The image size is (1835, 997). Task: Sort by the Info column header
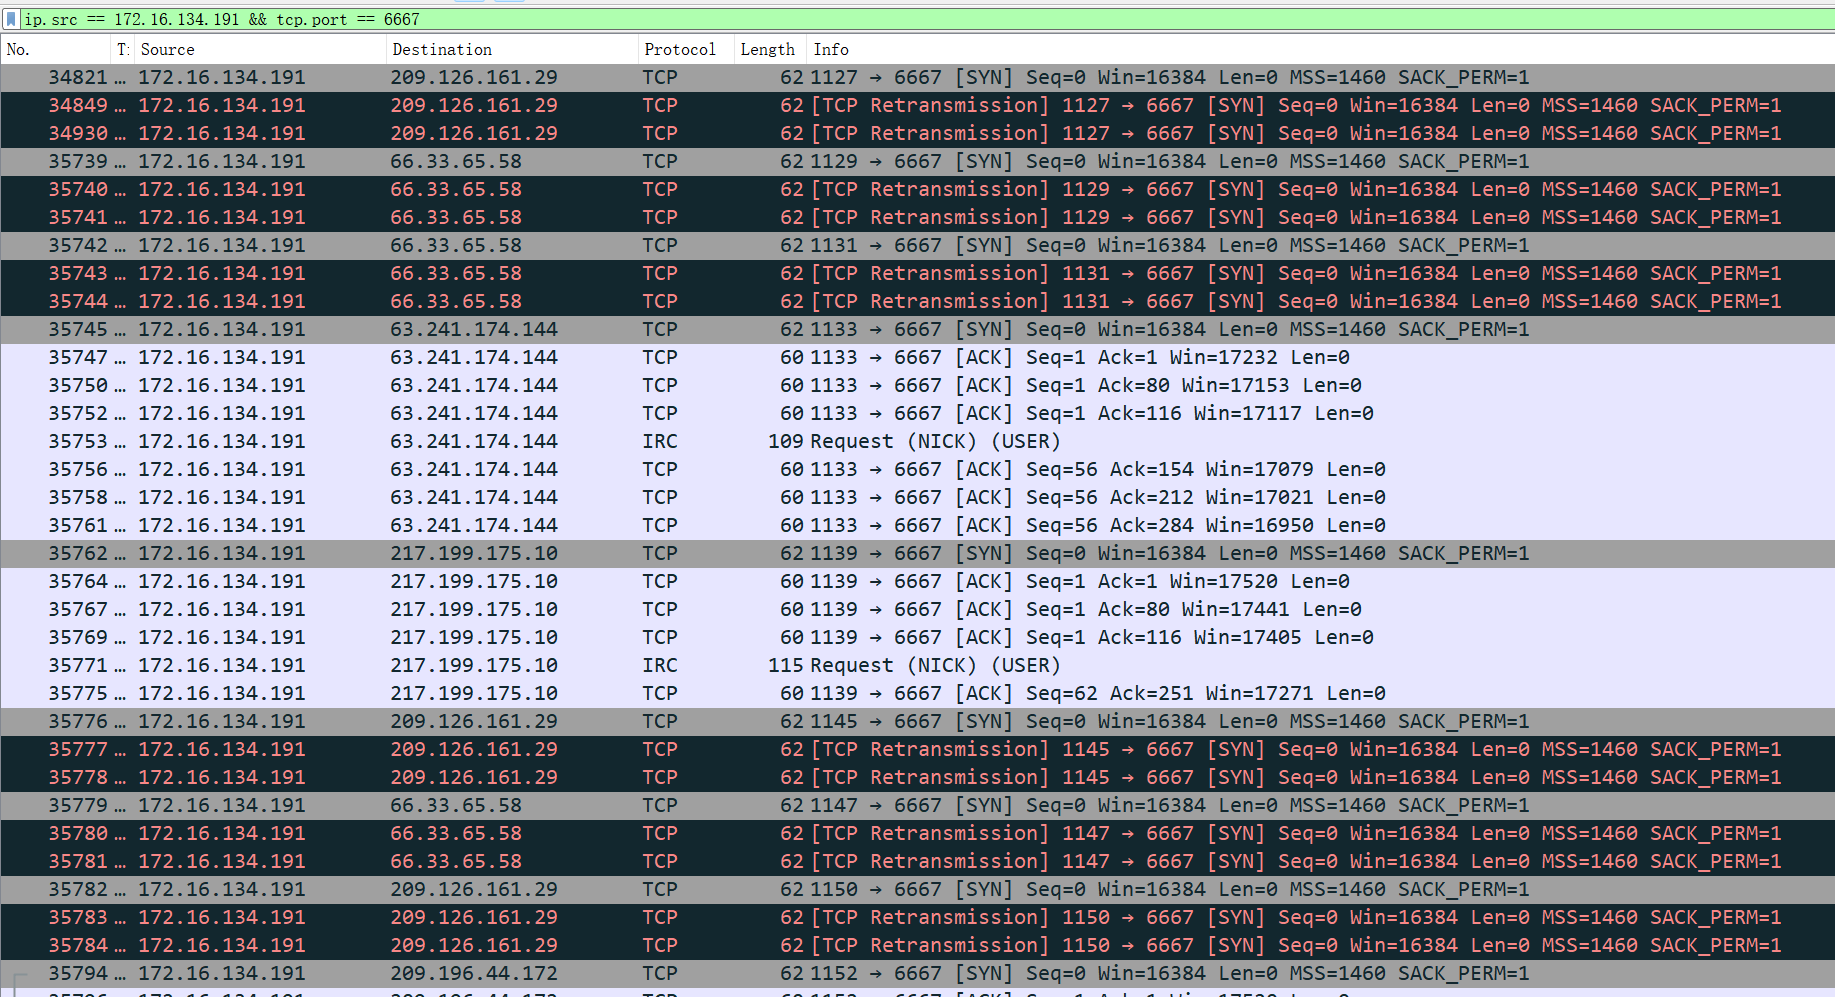click(1320, 49)
